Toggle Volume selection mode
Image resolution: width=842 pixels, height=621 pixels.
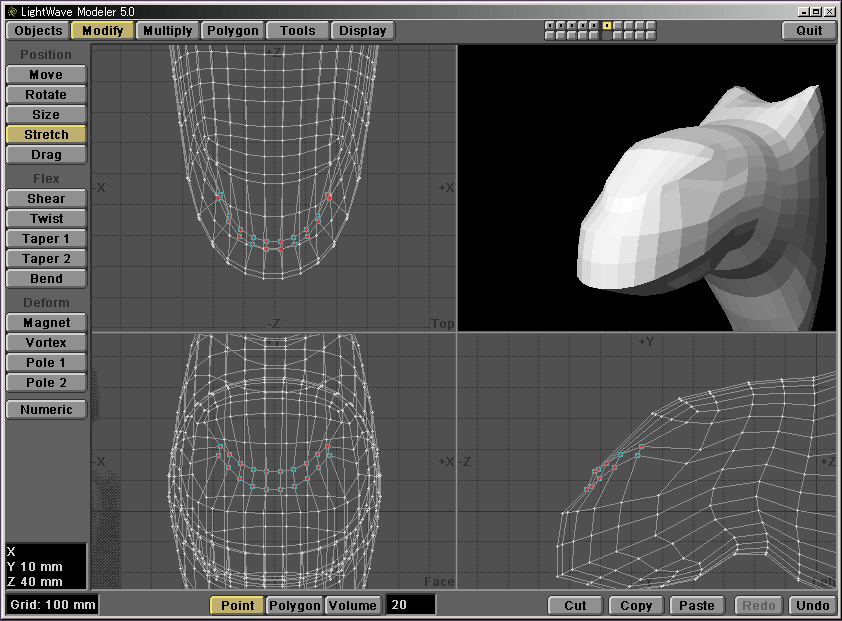pyautogui.click(x=352, y=605)
